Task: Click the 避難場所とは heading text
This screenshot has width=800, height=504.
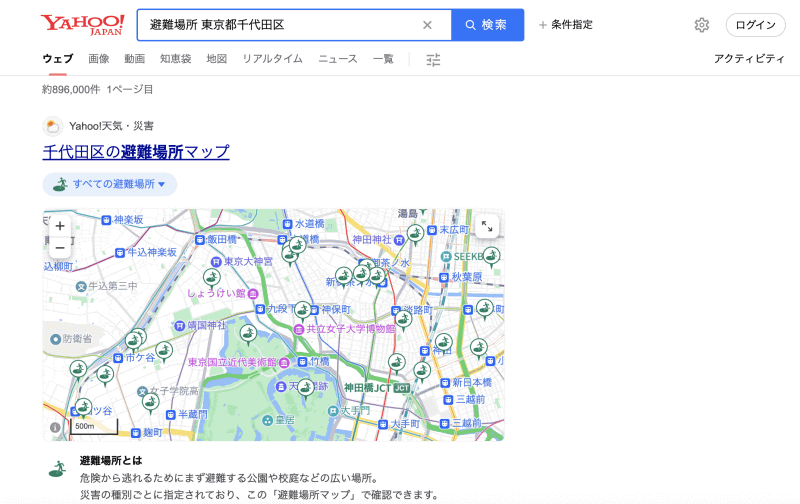Action: point(111,460)
